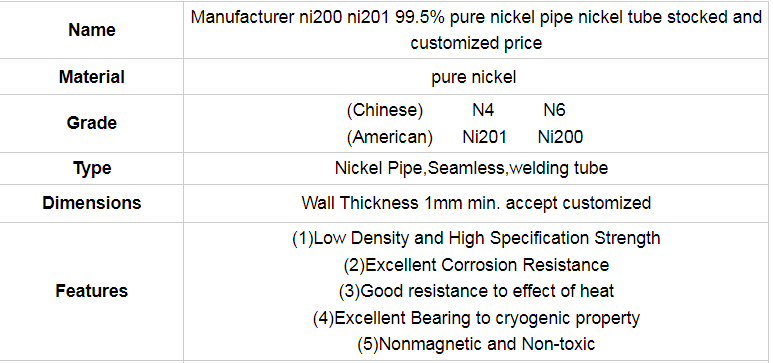Click the Features header cell
773x363 pixels.
coord(92,291)
